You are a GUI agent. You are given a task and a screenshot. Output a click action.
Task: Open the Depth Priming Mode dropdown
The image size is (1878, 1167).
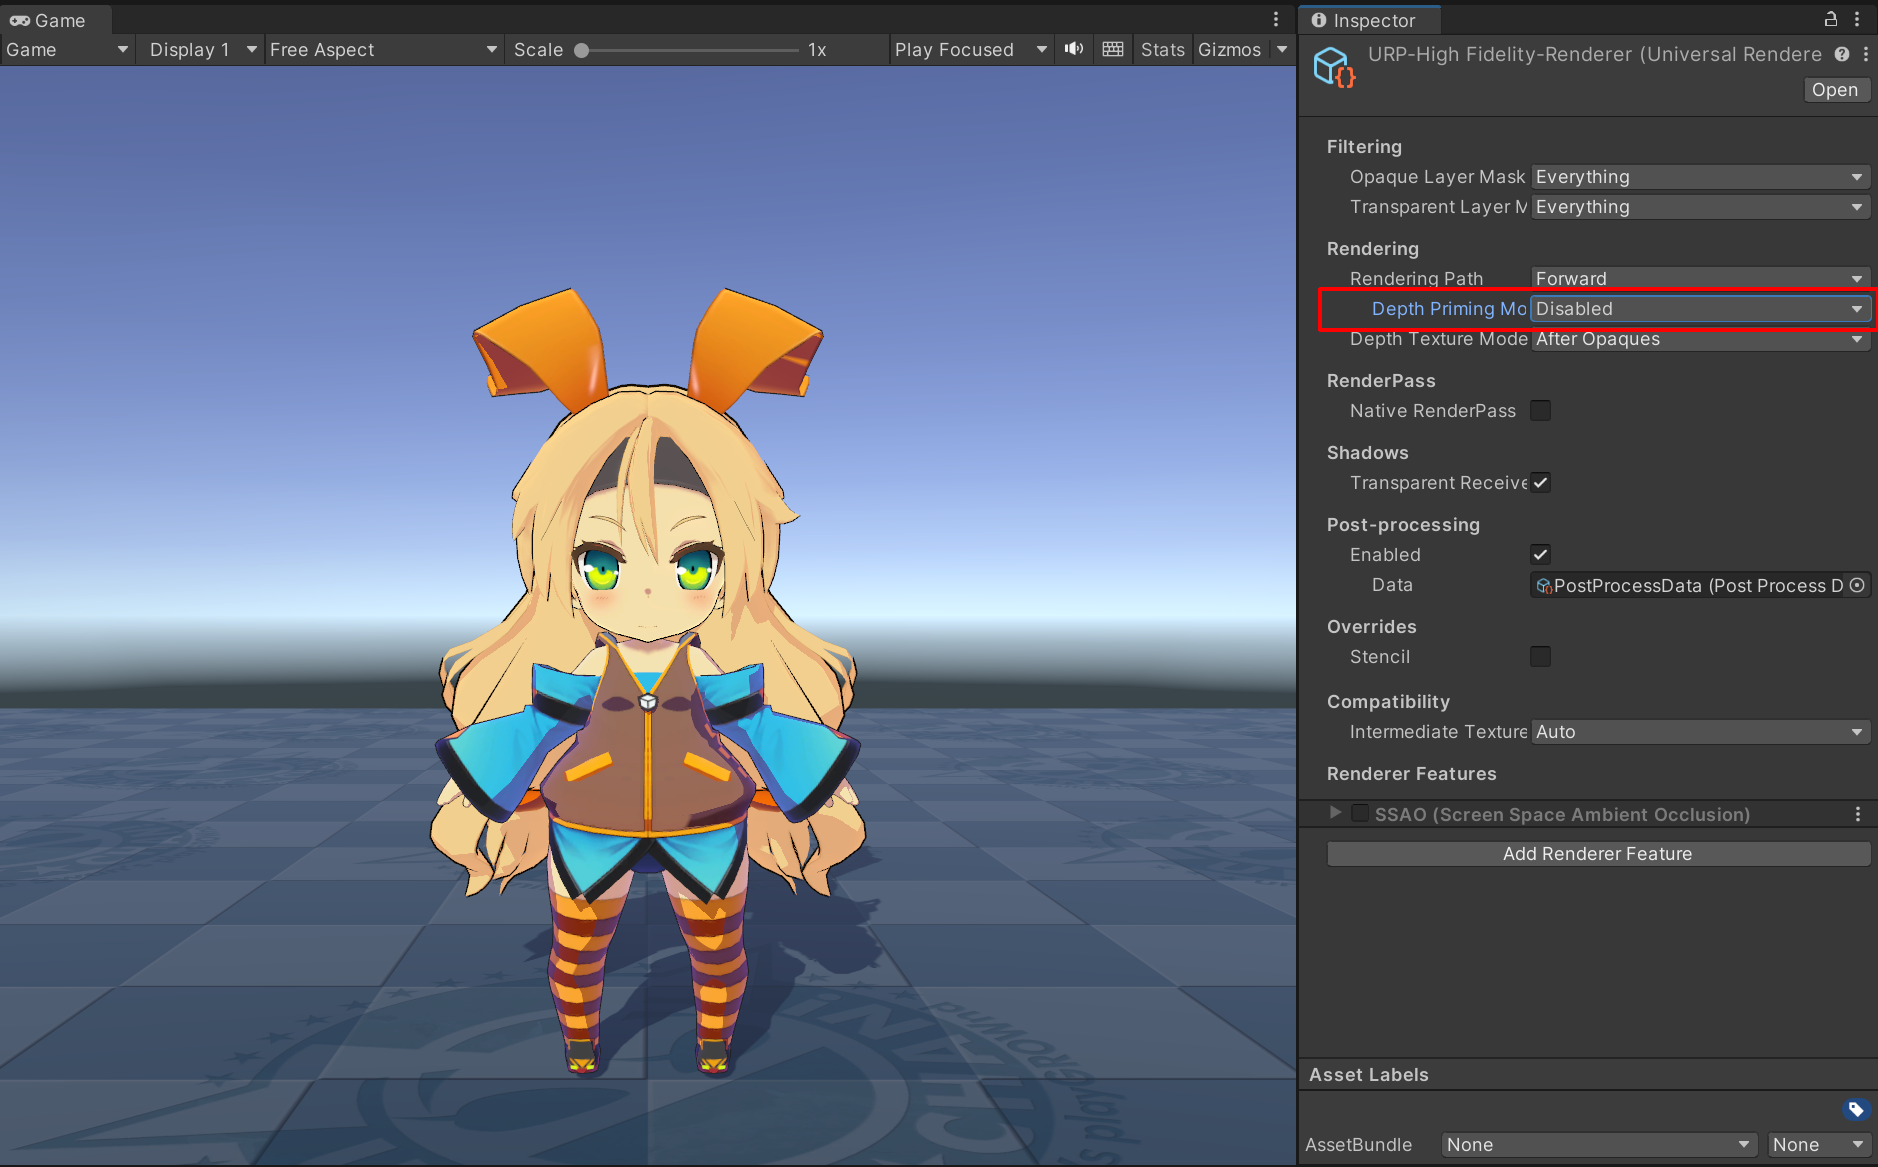1699,309
